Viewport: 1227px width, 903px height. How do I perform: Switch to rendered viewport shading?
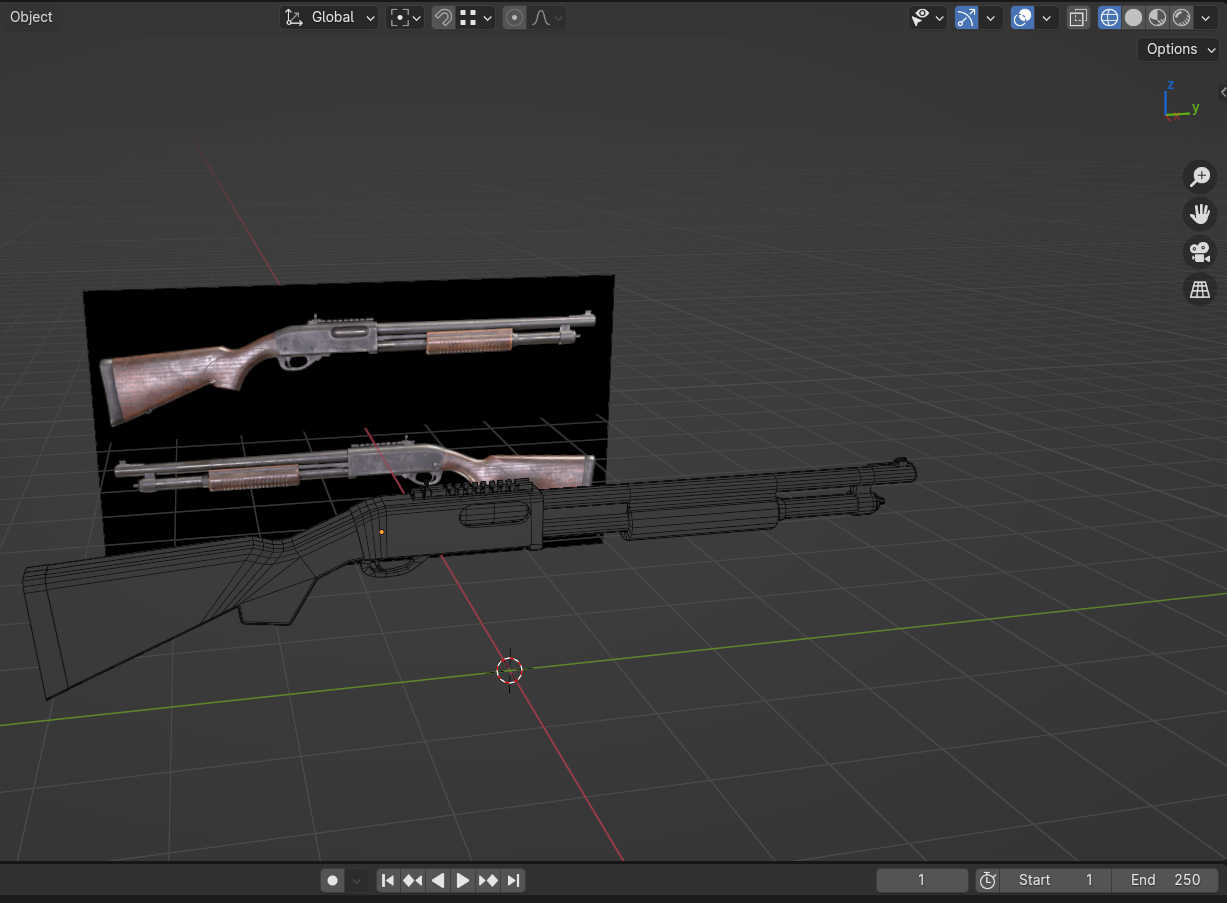click(1181, 17)
